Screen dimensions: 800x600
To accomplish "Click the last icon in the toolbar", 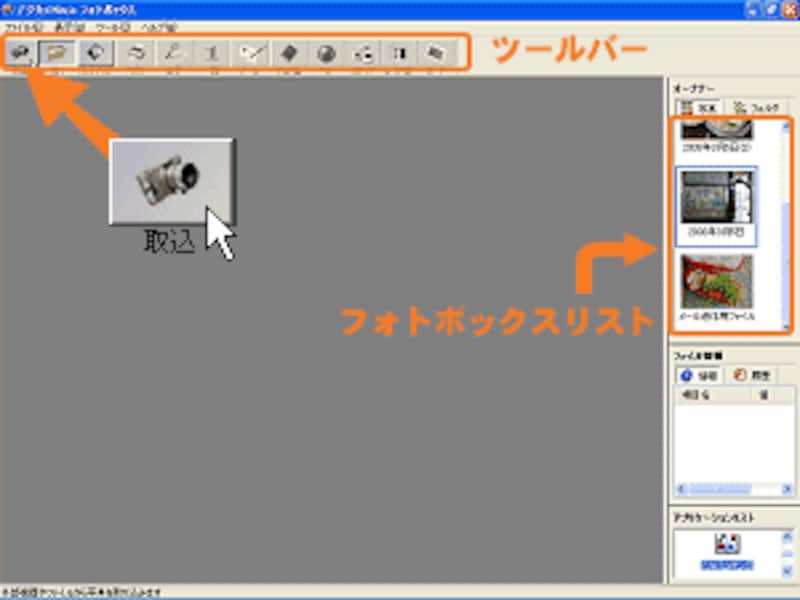I will click(435, 53).
